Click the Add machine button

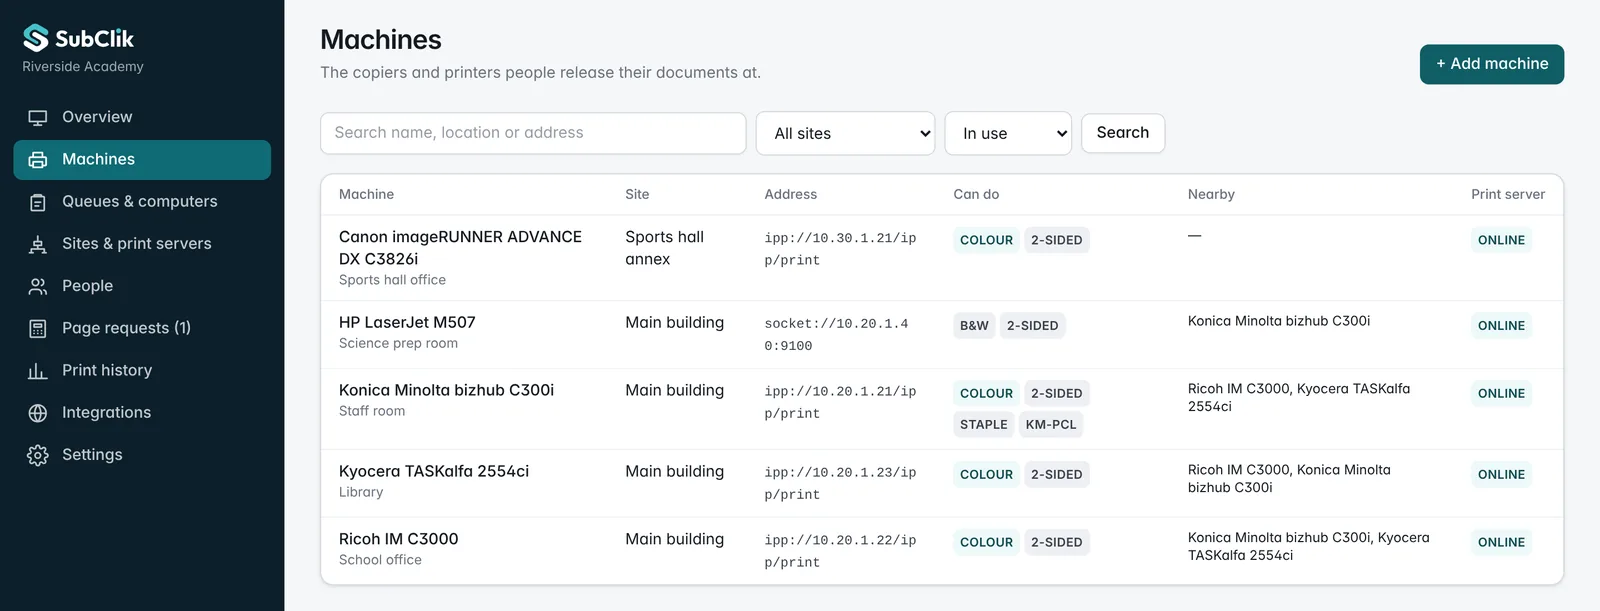1492,64
